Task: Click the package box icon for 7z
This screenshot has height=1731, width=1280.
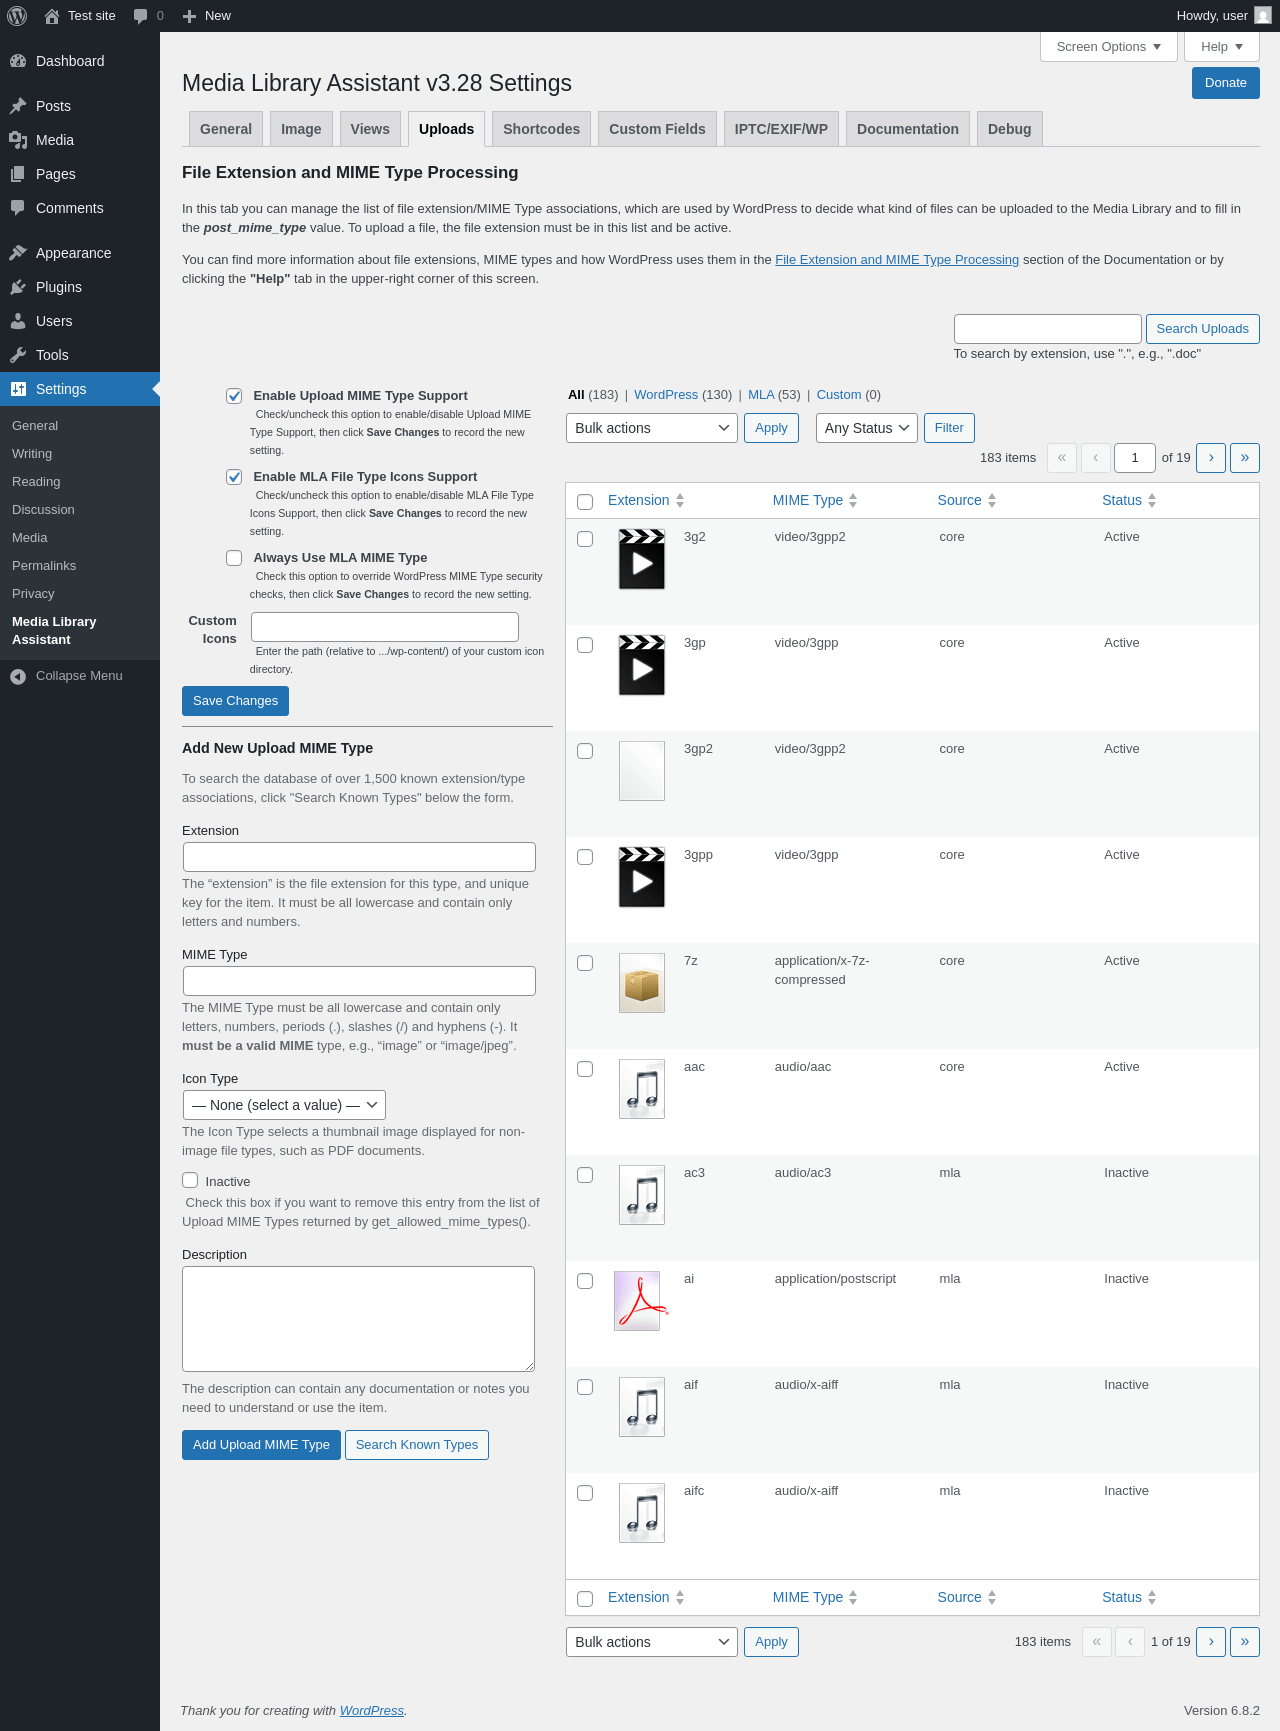Action: tap(642, 983)
